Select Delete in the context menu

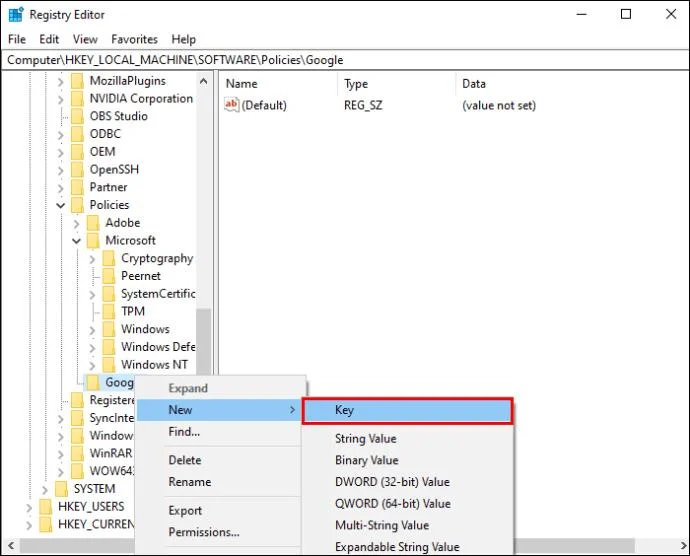coord(219,460)
